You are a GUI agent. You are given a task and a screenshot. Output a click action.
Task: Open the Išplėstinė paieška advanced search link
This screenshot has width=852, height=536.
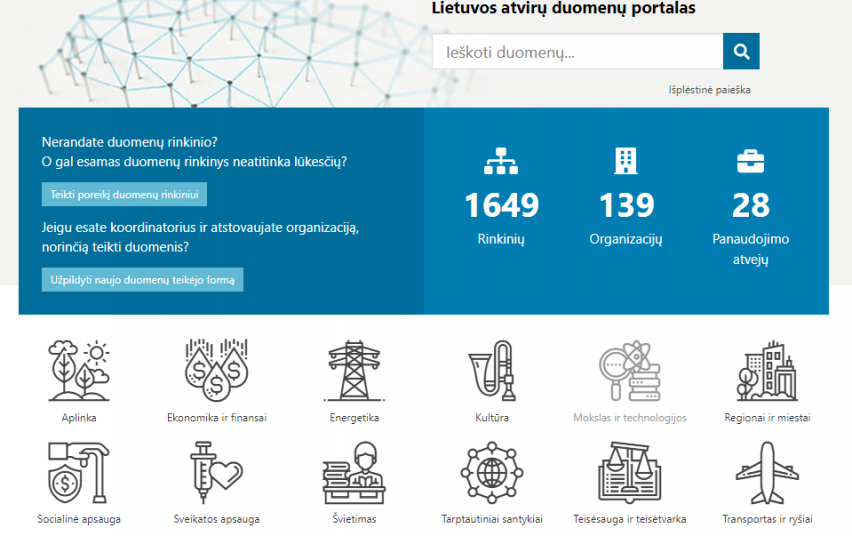[709, 90]
